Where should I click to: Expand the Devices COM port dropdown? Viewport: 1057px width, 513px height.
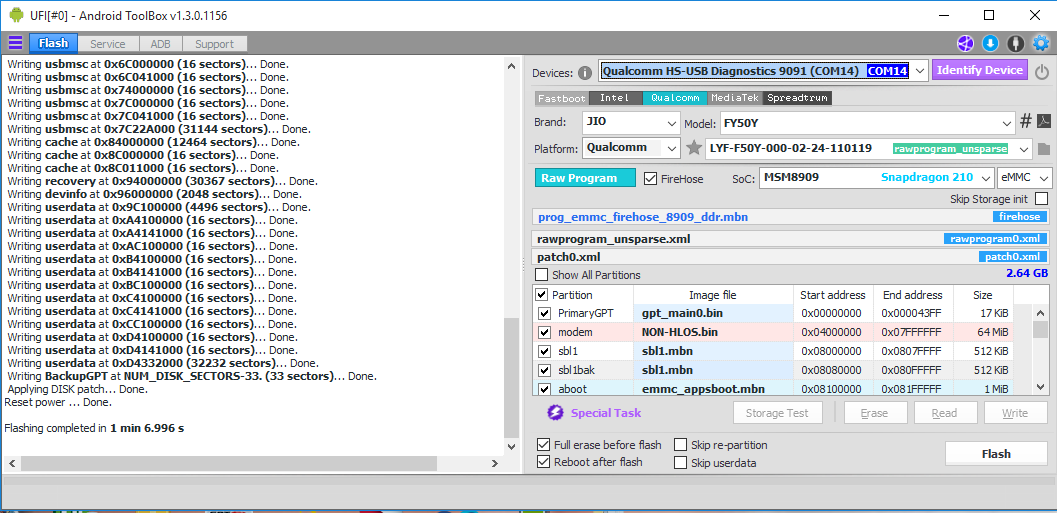pos(920,71)
